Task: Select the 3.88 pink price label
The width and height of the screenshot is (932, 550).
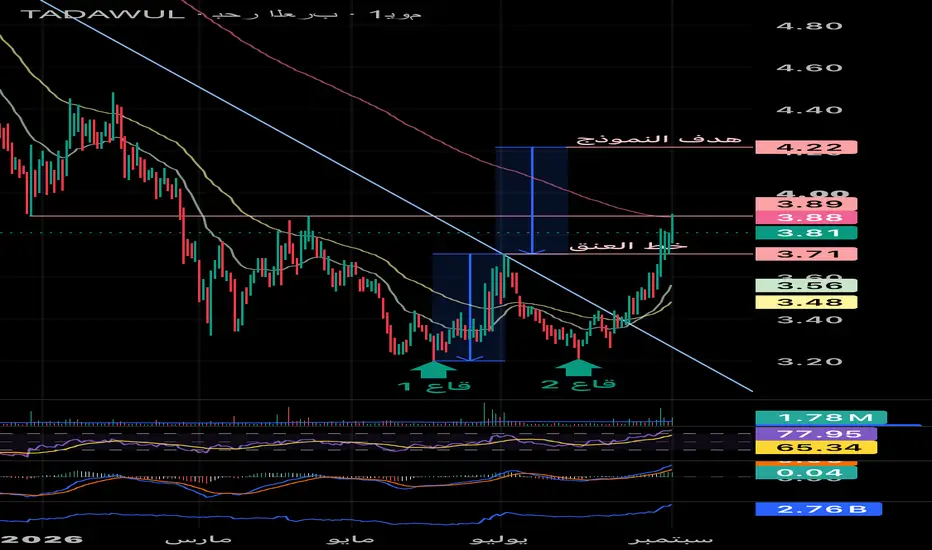Action: tap(806, 218)
